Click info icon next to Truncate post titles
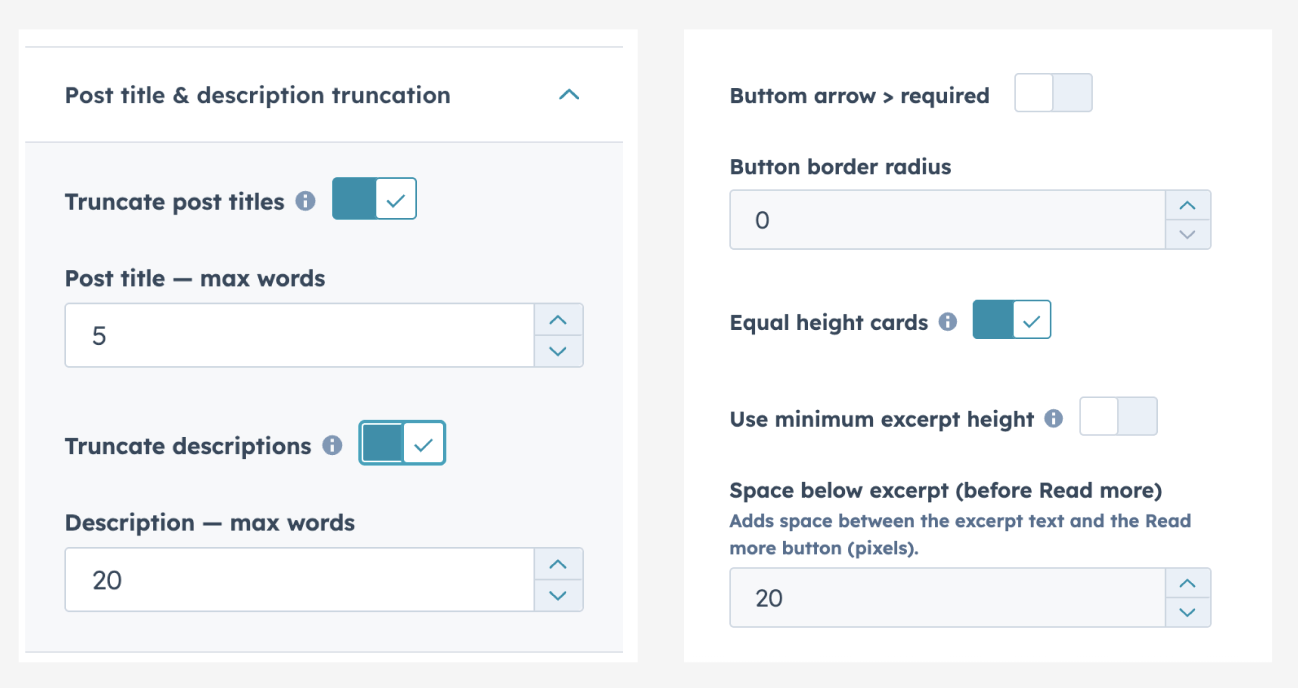Viewport: 1298px width, 688px height. [305, 201]
